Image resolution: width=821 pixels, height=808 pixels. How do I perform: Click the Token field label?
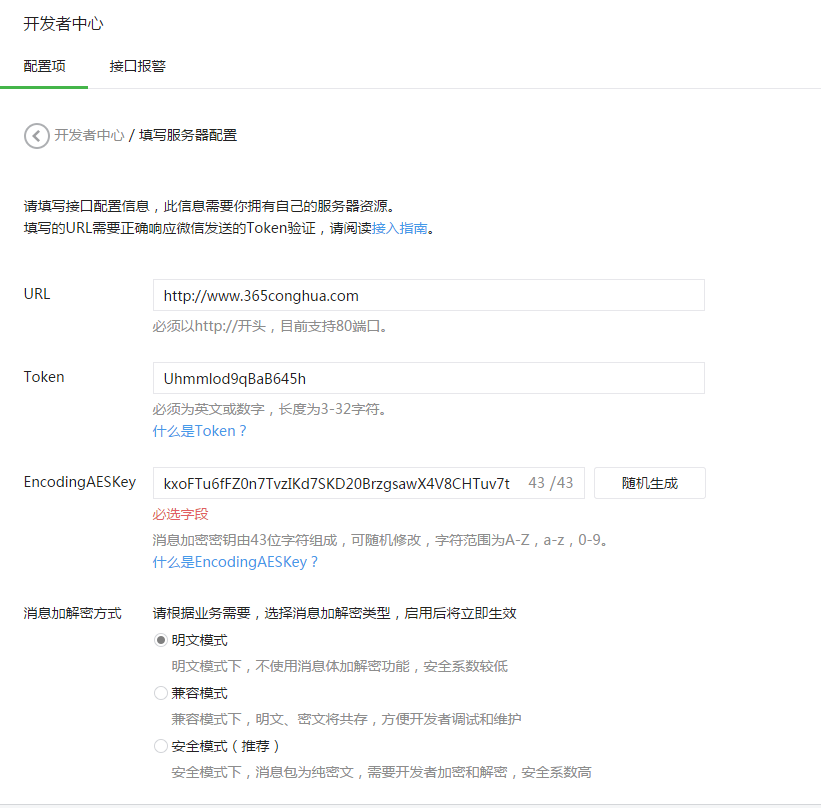pyautogui.click(x=44, y=377)
